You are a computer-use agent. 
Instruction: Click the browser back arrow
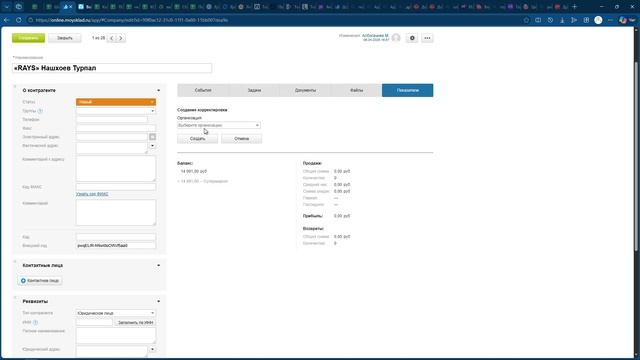click(7, 20)
